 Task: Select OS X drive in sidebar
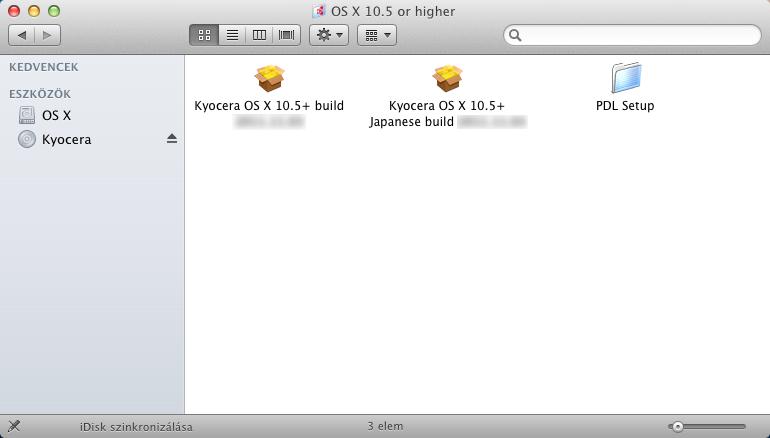(92, 115)
